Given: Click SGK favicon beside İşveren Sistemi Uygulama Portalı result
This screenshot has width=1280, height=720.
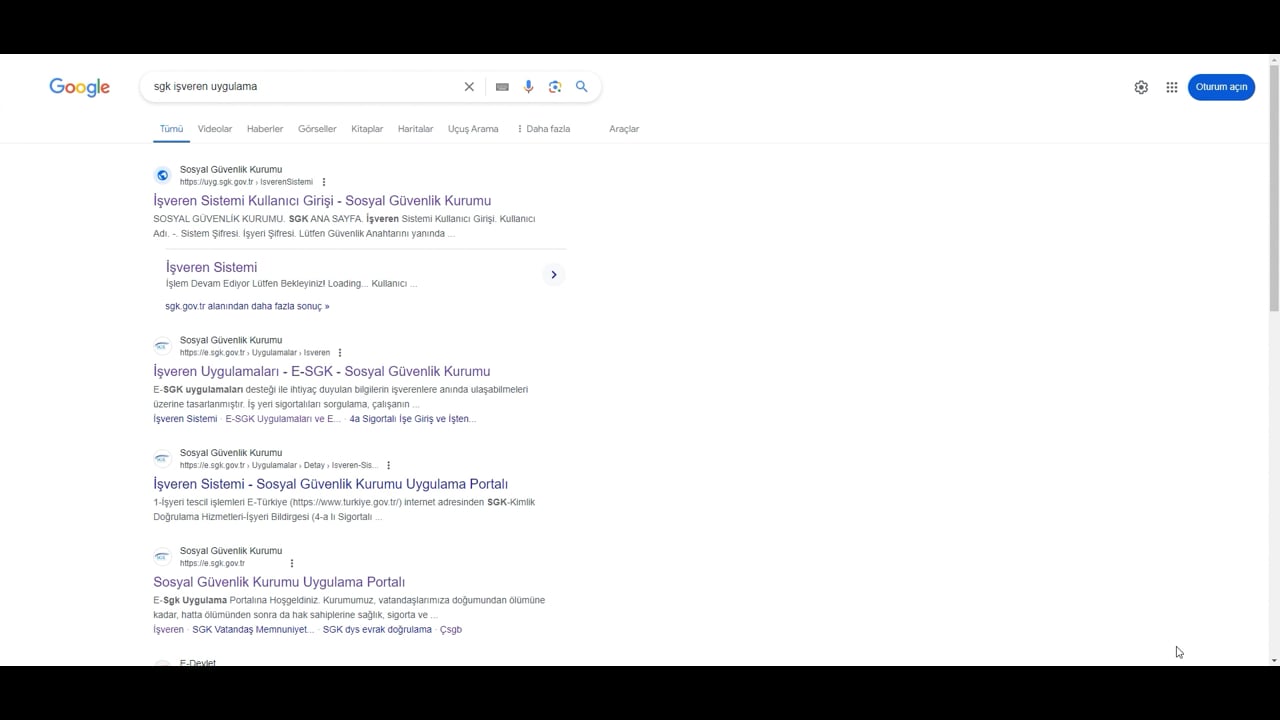Looking at the screenshot, I should tap(163, 459).
